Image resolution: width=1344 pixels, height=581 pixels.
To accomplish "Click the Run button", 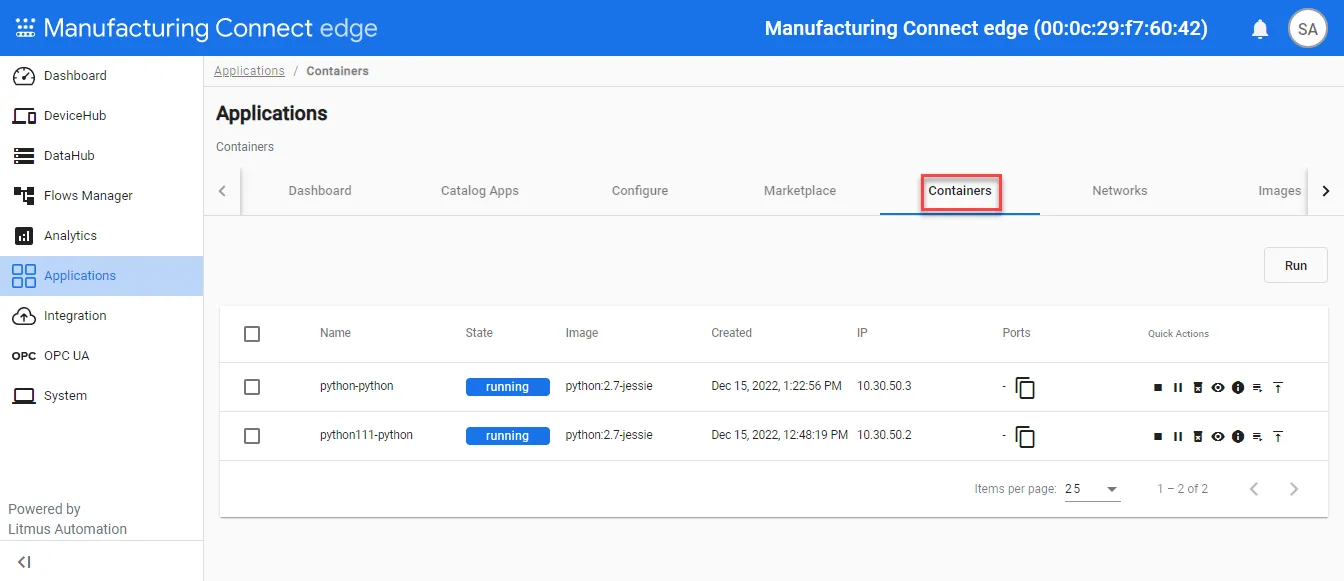I will pos(1296,266).
